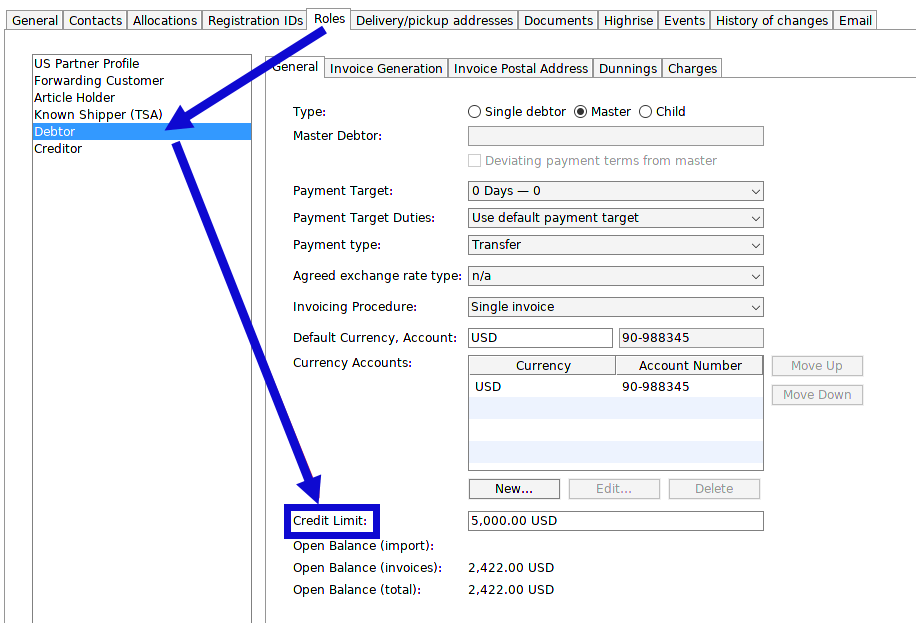The height and width of the screenshot is (623, 916).
Task: Click the New... button under Currency Accounts
Action: [514, 489]
